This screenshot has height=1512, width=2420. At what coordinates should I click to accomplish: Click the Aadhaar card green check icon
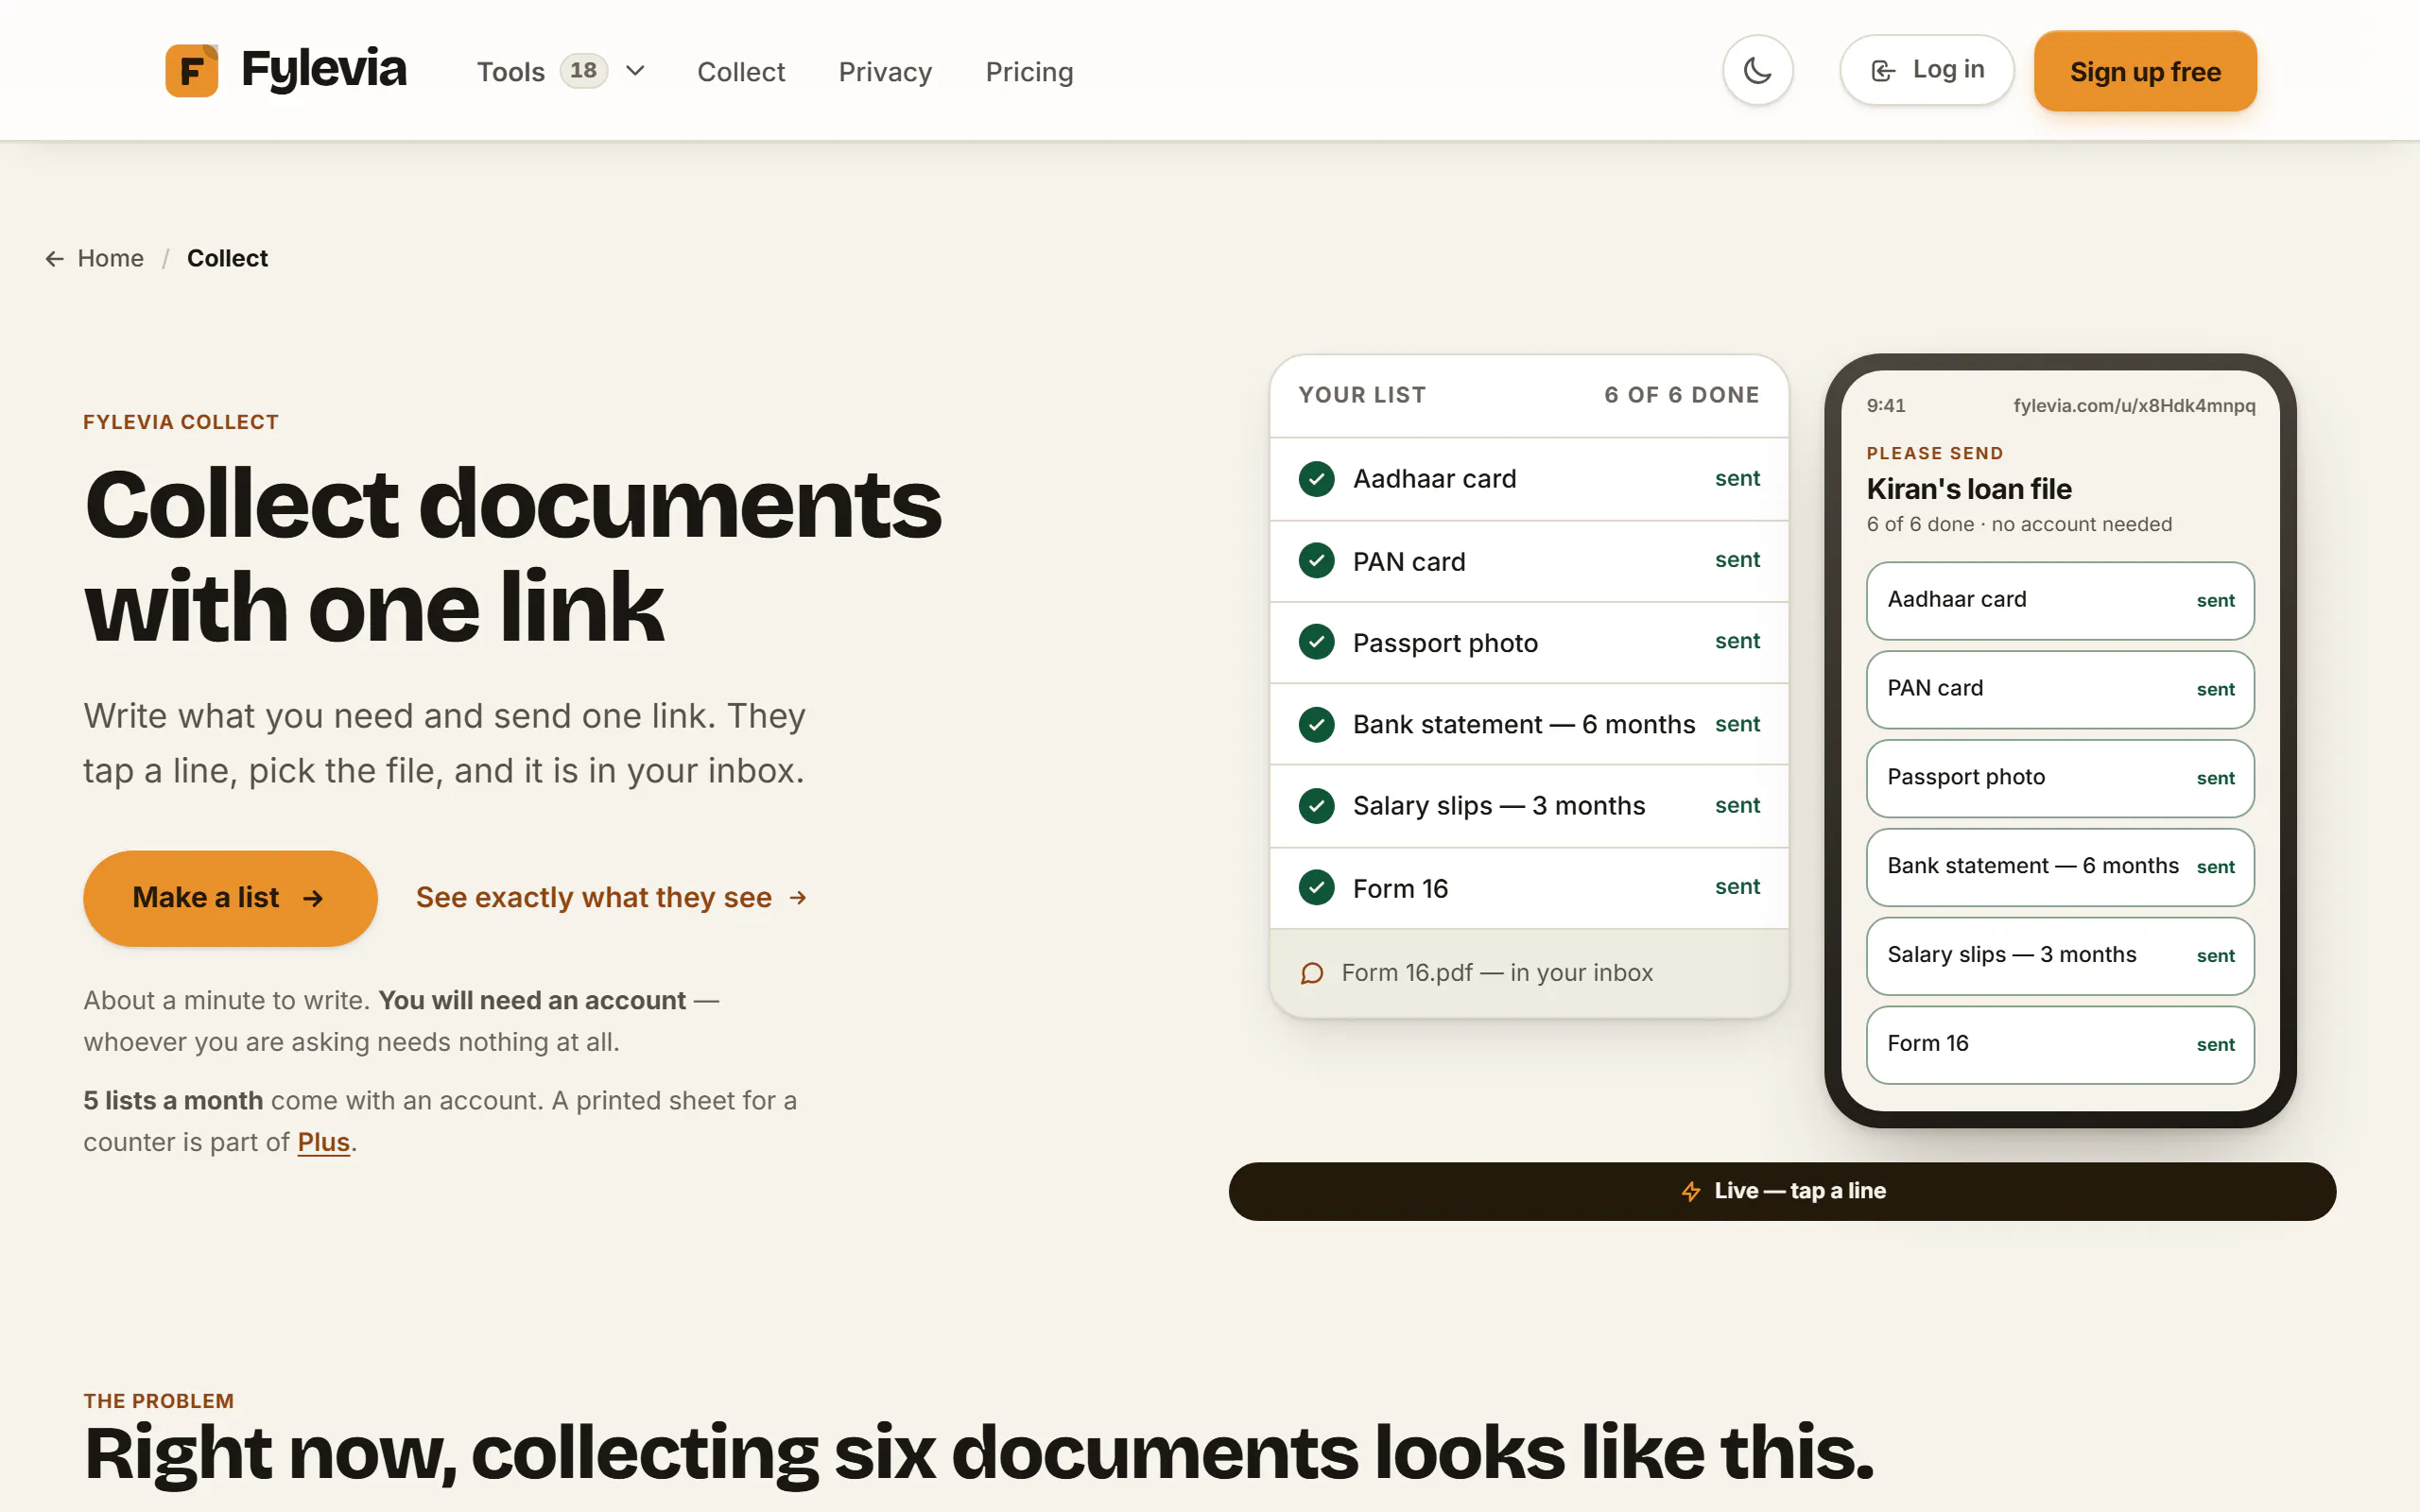pos(1316,479)
